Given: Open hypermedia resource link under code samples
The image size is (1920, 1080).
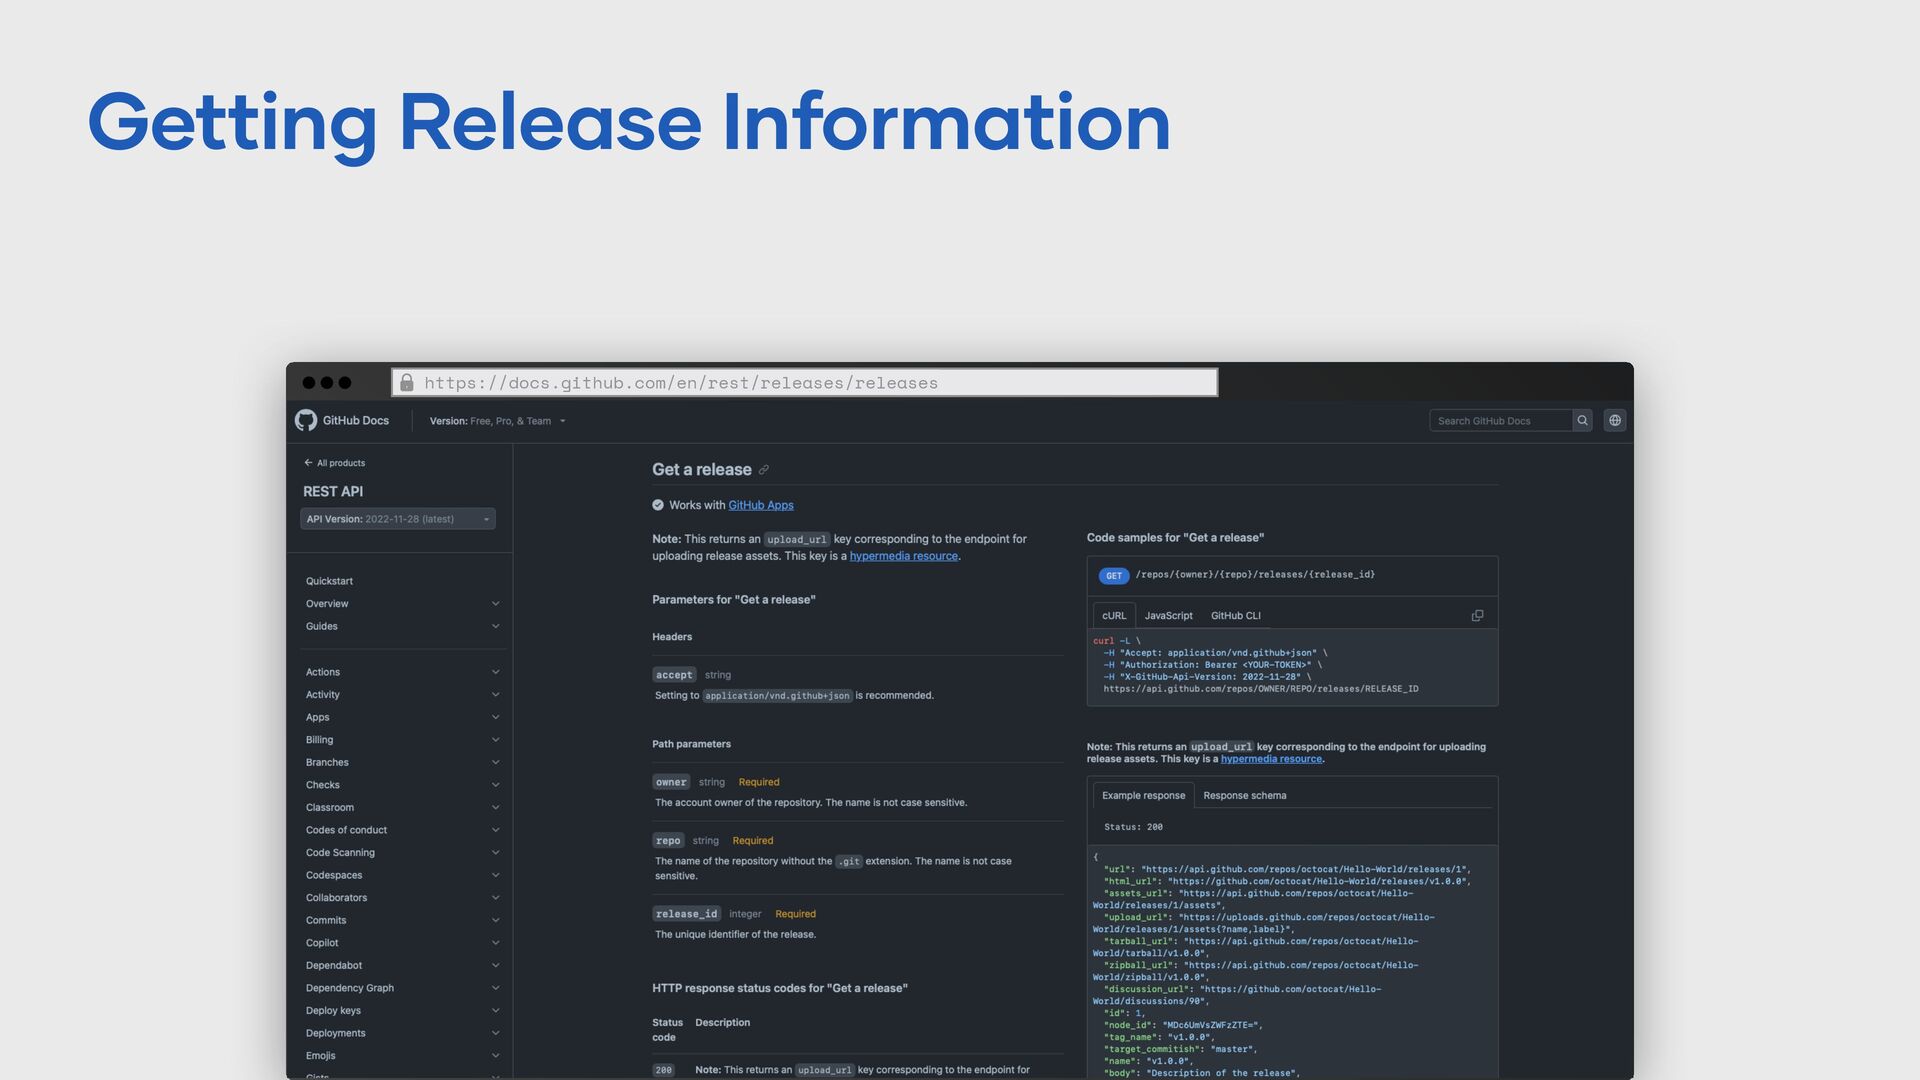Looking at the screenshot, I should (1271, 759).
